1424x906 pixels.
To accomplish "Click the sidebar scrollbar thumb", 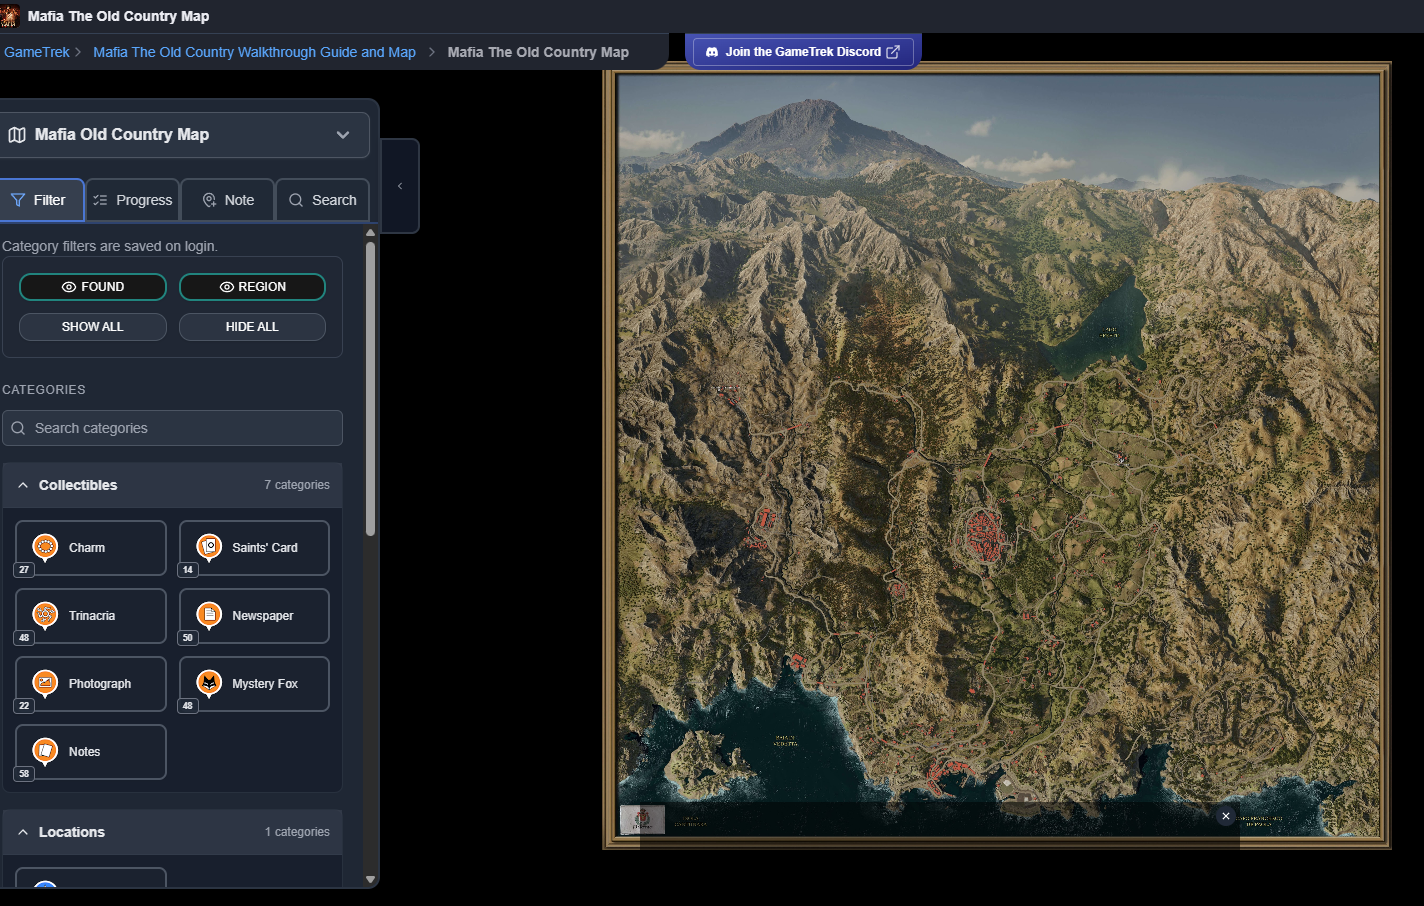I will (x=370, y=388).
